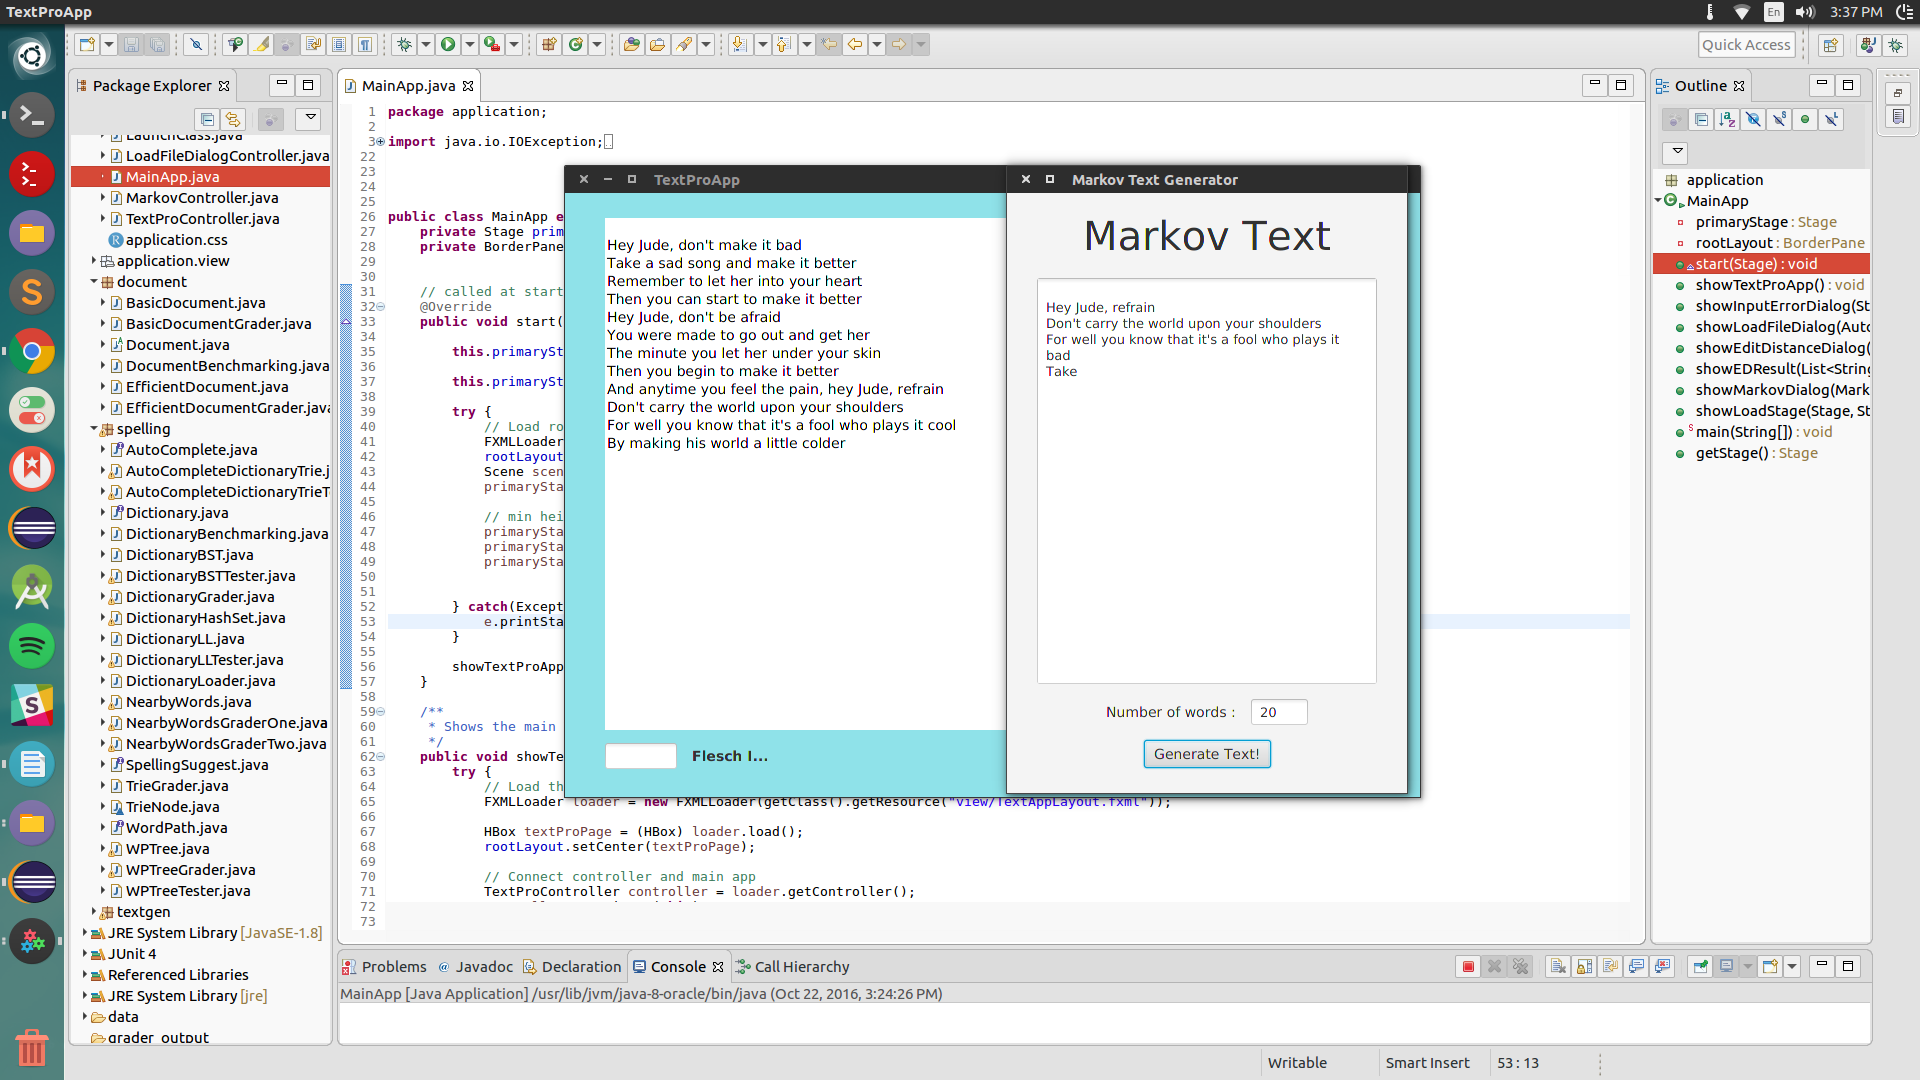Select the MainApp.java editor tab
The height and width of the screenshot is (1080, 1920).
click(408, 85)
